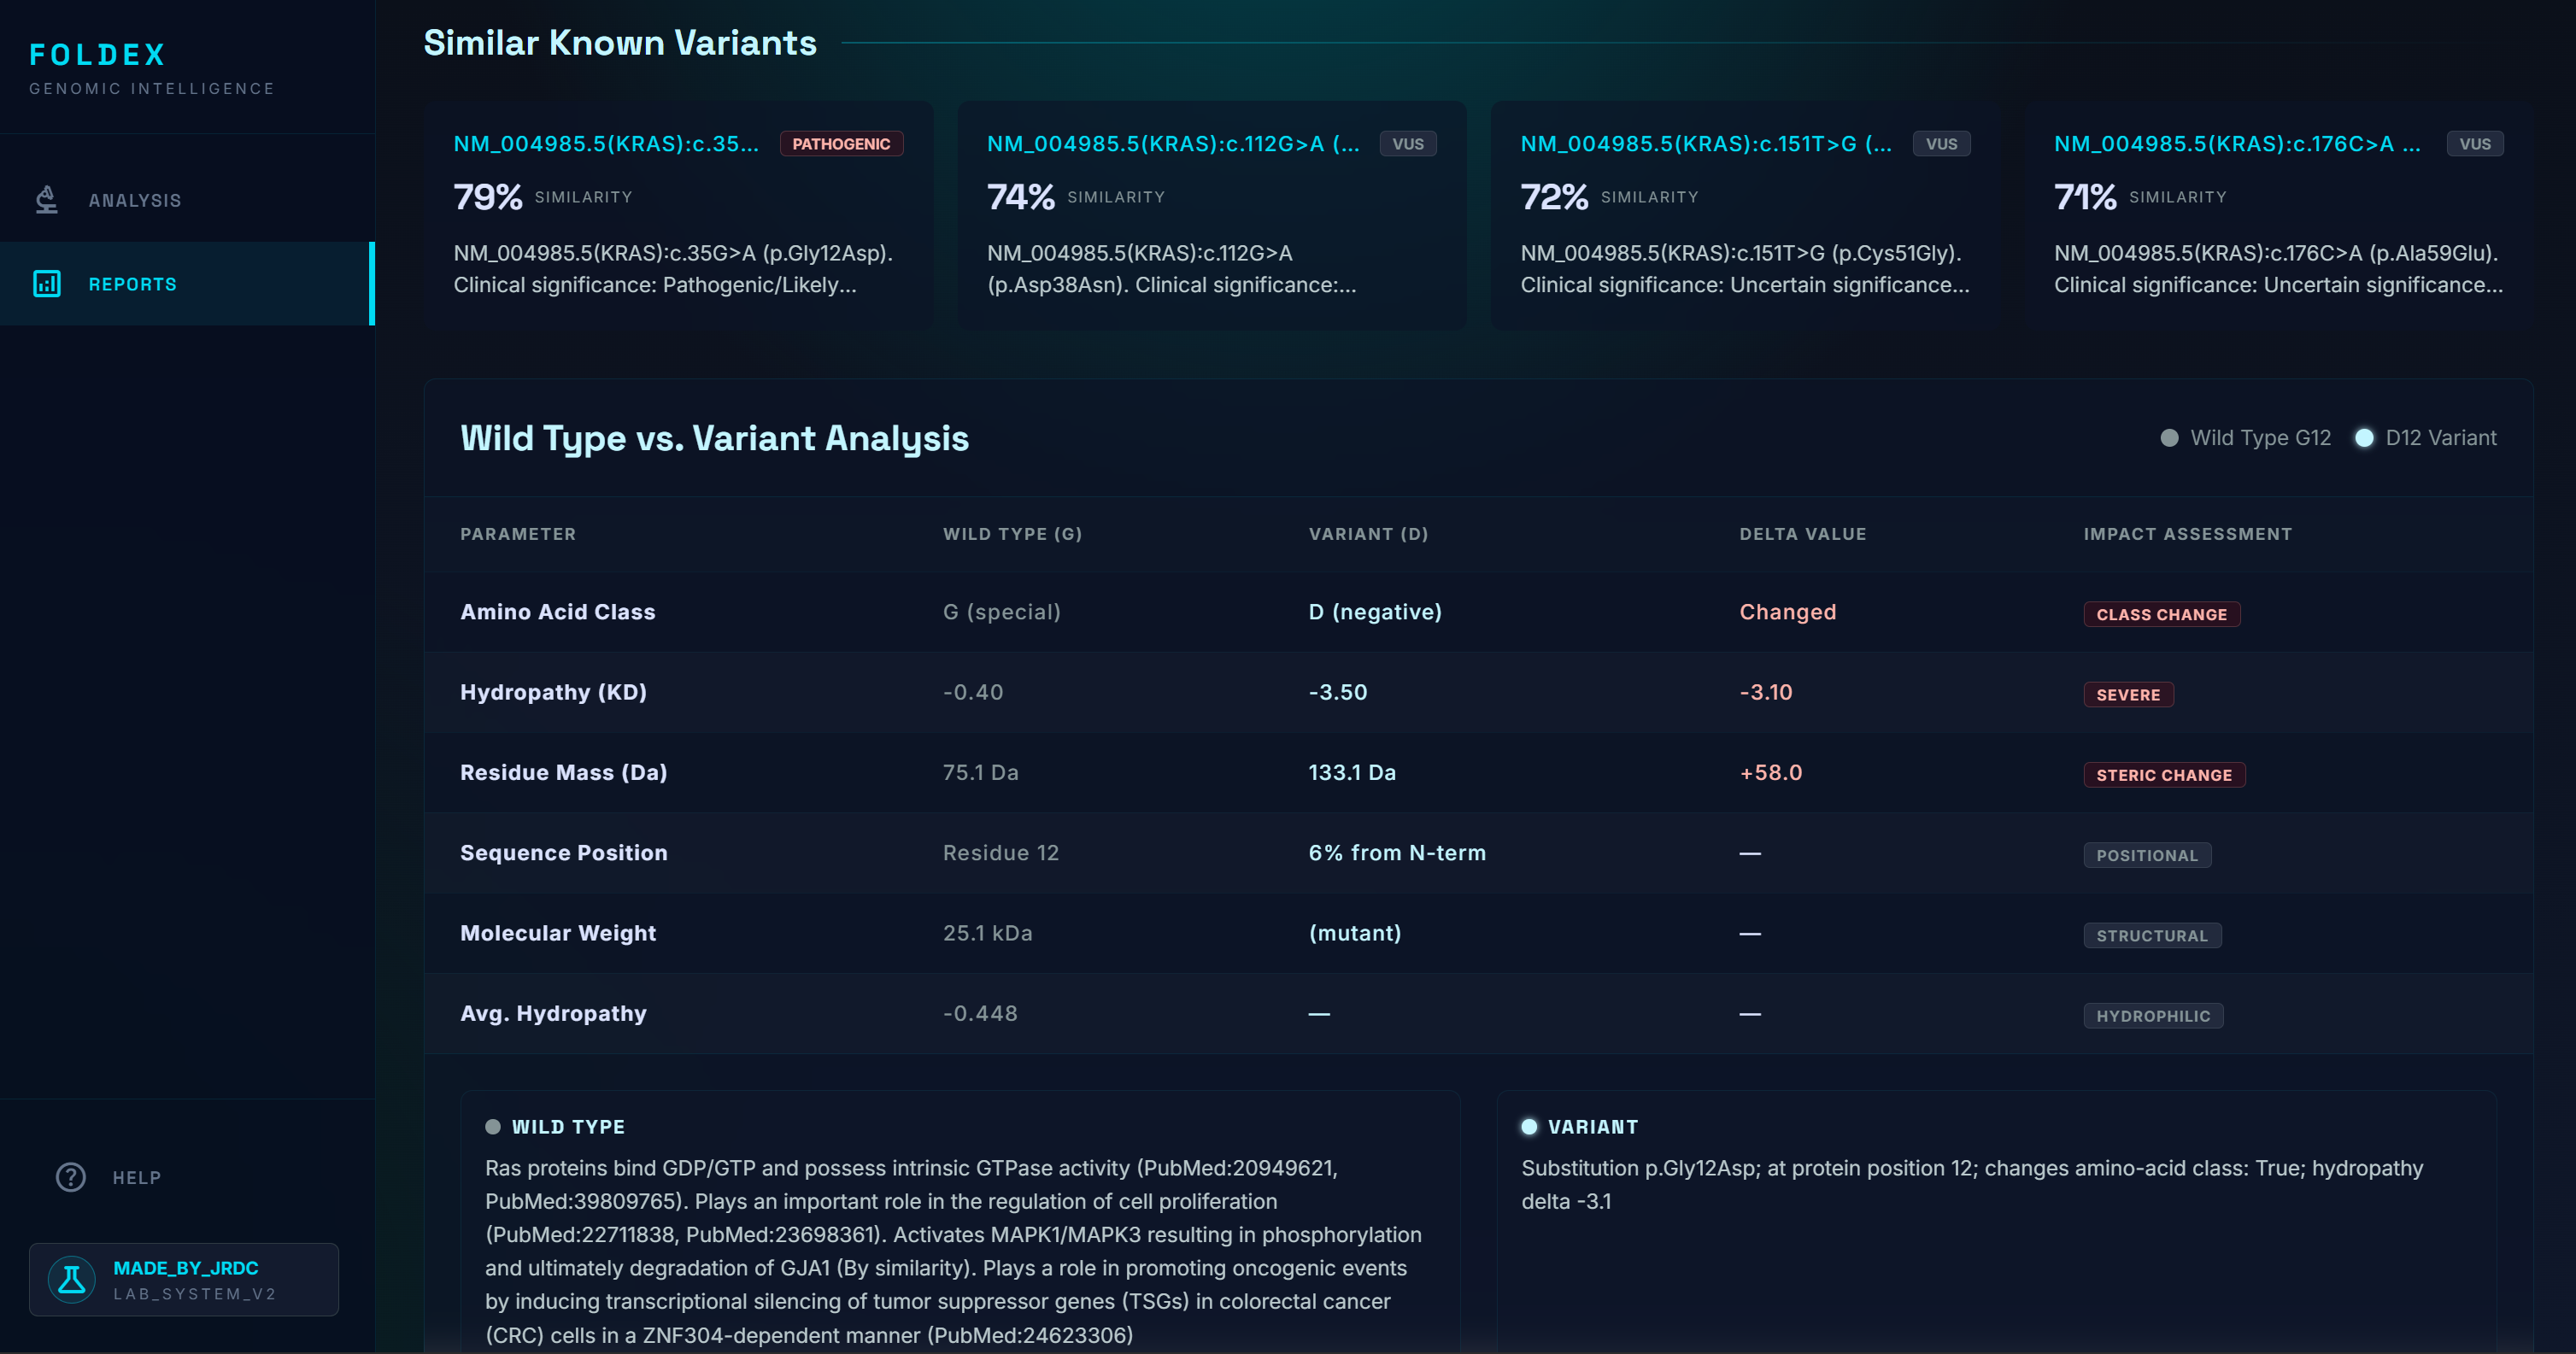
Task: Open the Help menu entry
Action: pos(136,1177)
